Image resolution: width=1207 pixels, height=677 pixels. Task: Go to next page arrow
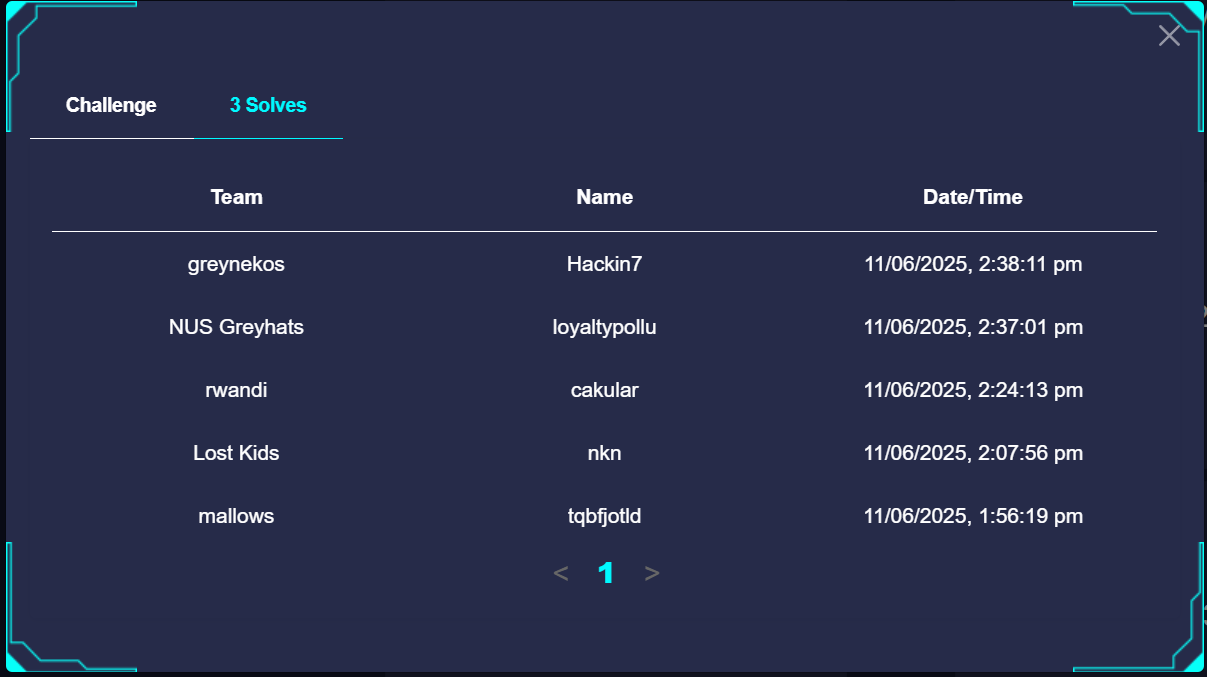tap(652, 573)
